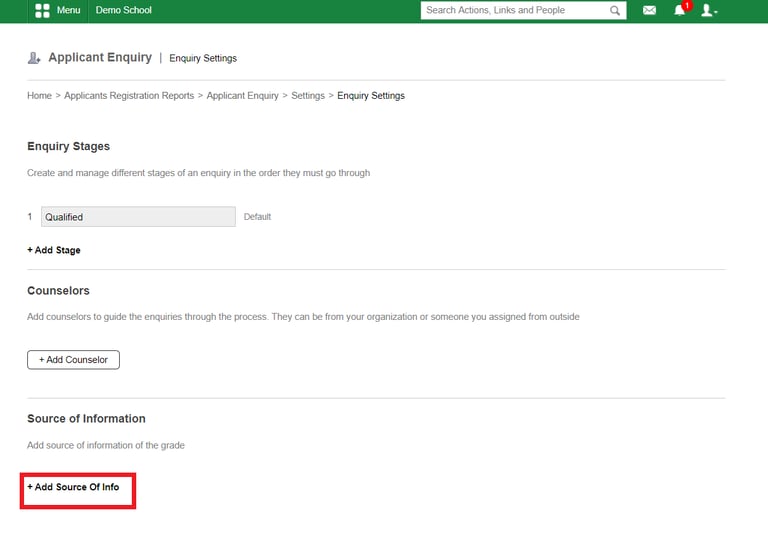Open Applicant Enquiry breadcrumb link
This screenshot has height=541, width=768.
242,95
